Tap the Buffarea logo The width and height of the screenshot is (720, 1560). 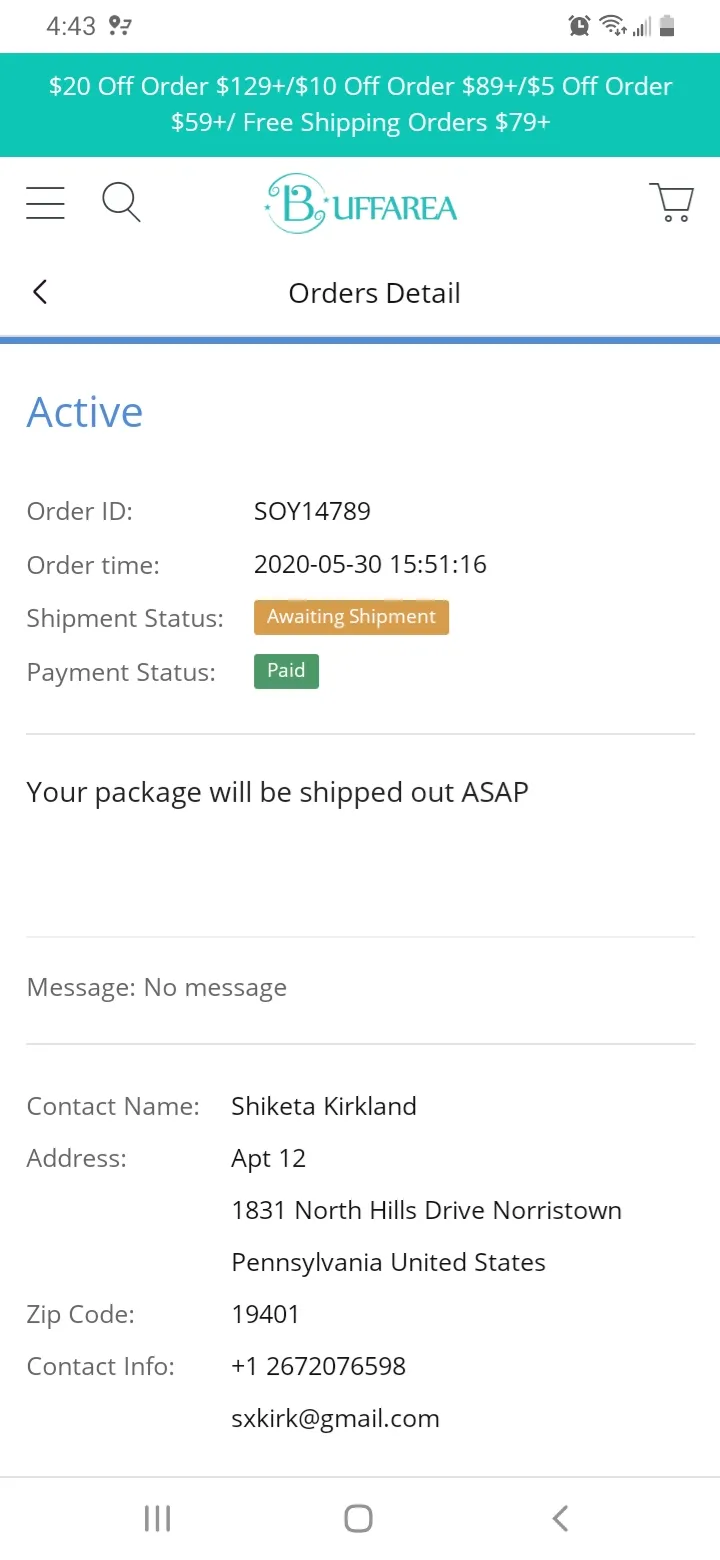[361, 204]
